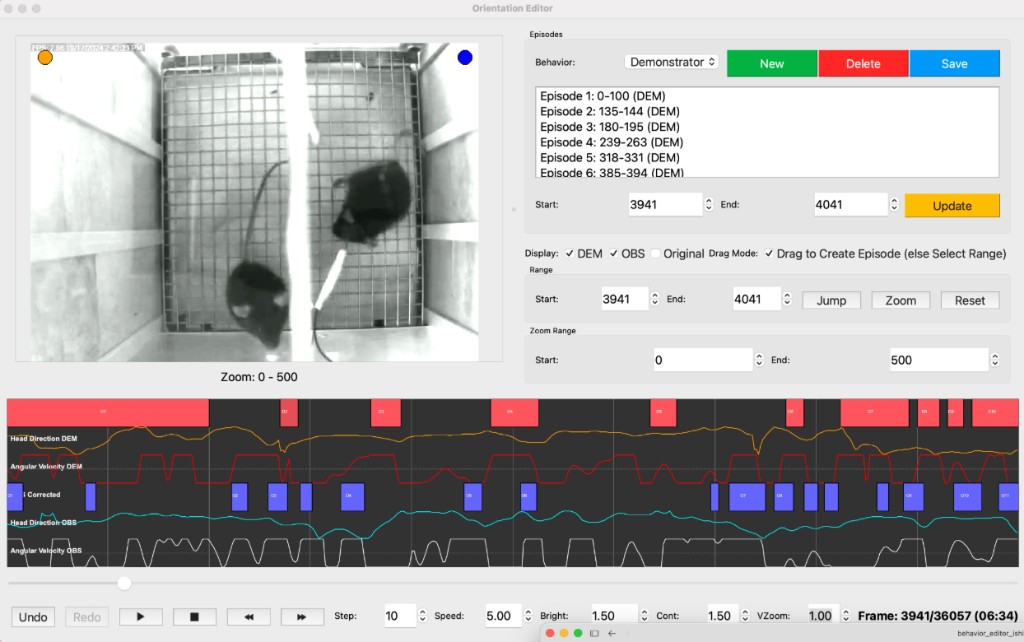
Task: Click the Redo button
Action: (x=87, y=617)
